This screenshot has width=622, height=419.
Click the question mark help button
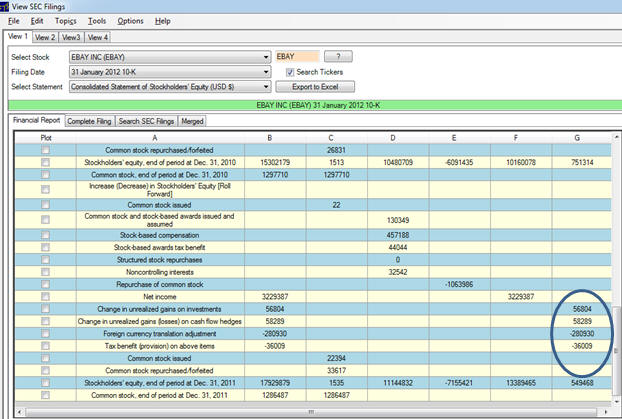tap(338, 57)
